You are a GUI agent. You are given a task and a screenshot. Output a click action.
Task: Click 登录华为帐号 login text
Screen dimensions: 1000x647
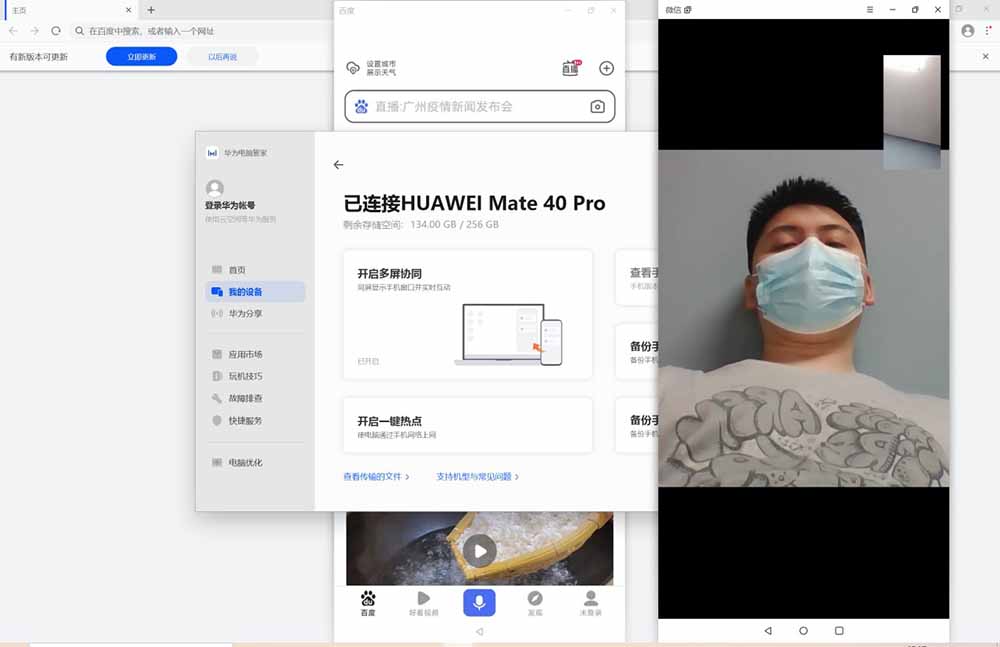point(230,205)
